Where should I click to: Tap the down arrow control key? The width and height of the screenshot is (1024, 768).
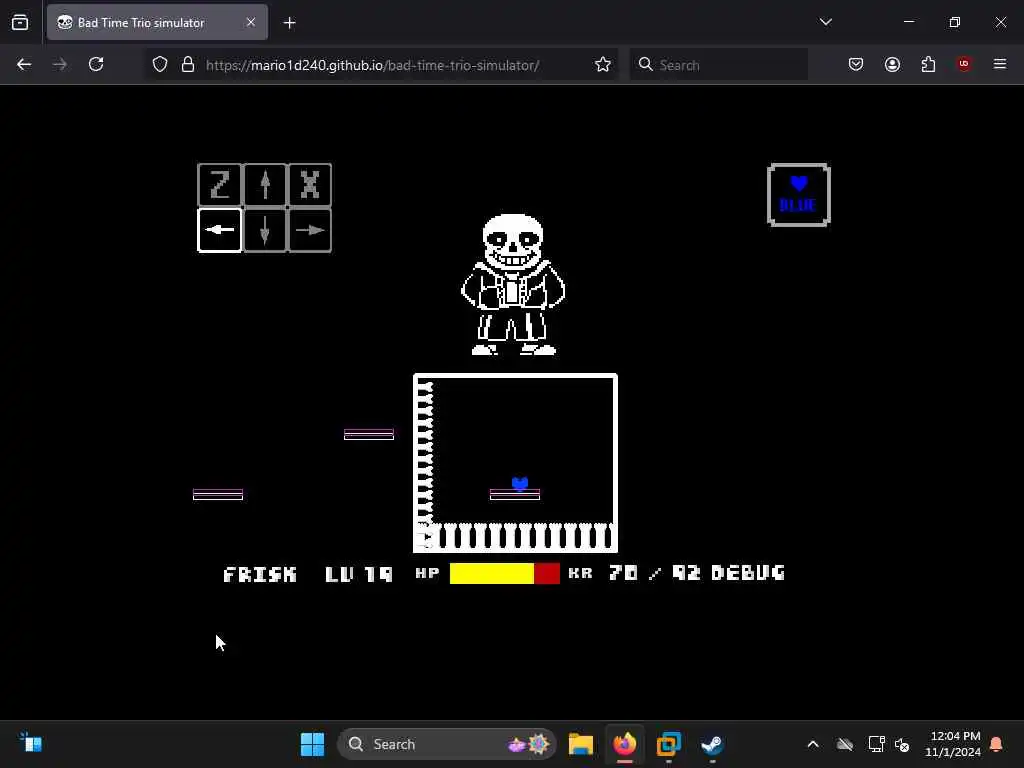pyautogui.click(x=264, y=230)
